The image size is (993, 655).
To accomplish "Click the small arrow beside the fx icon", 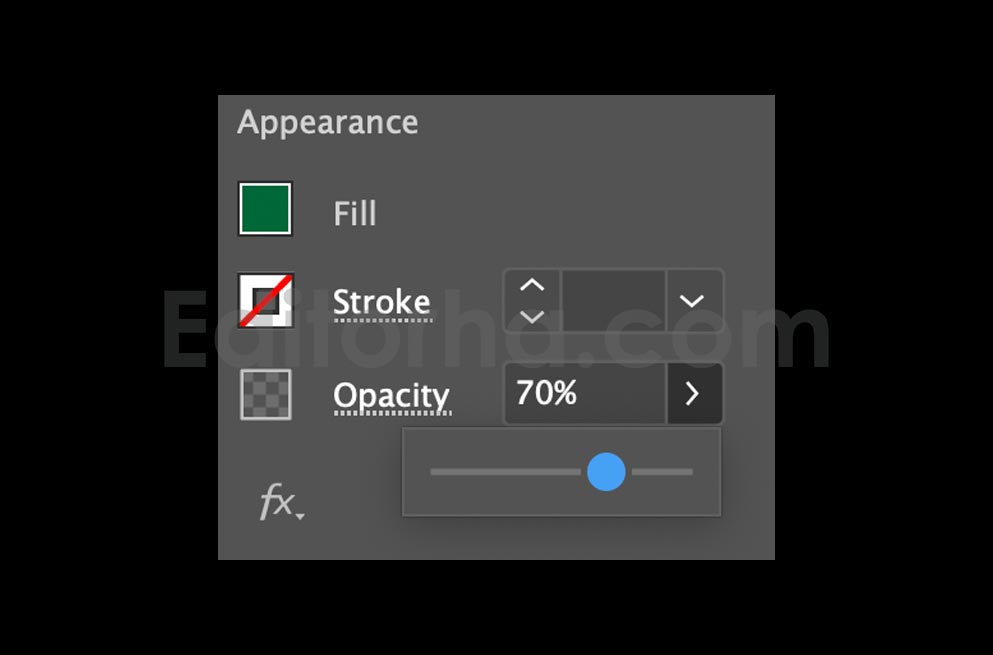I will (x=300, y=517).
